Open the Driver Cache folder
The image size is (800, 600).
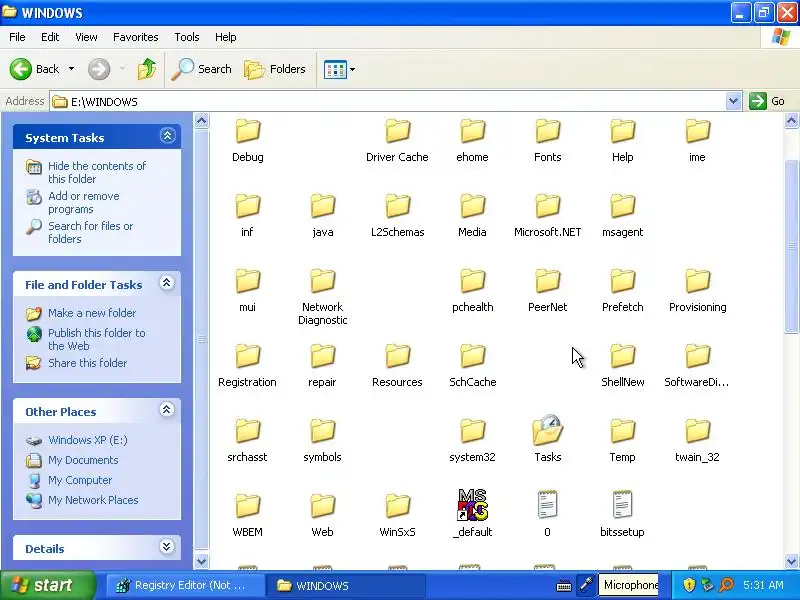[x=397, y=141]
